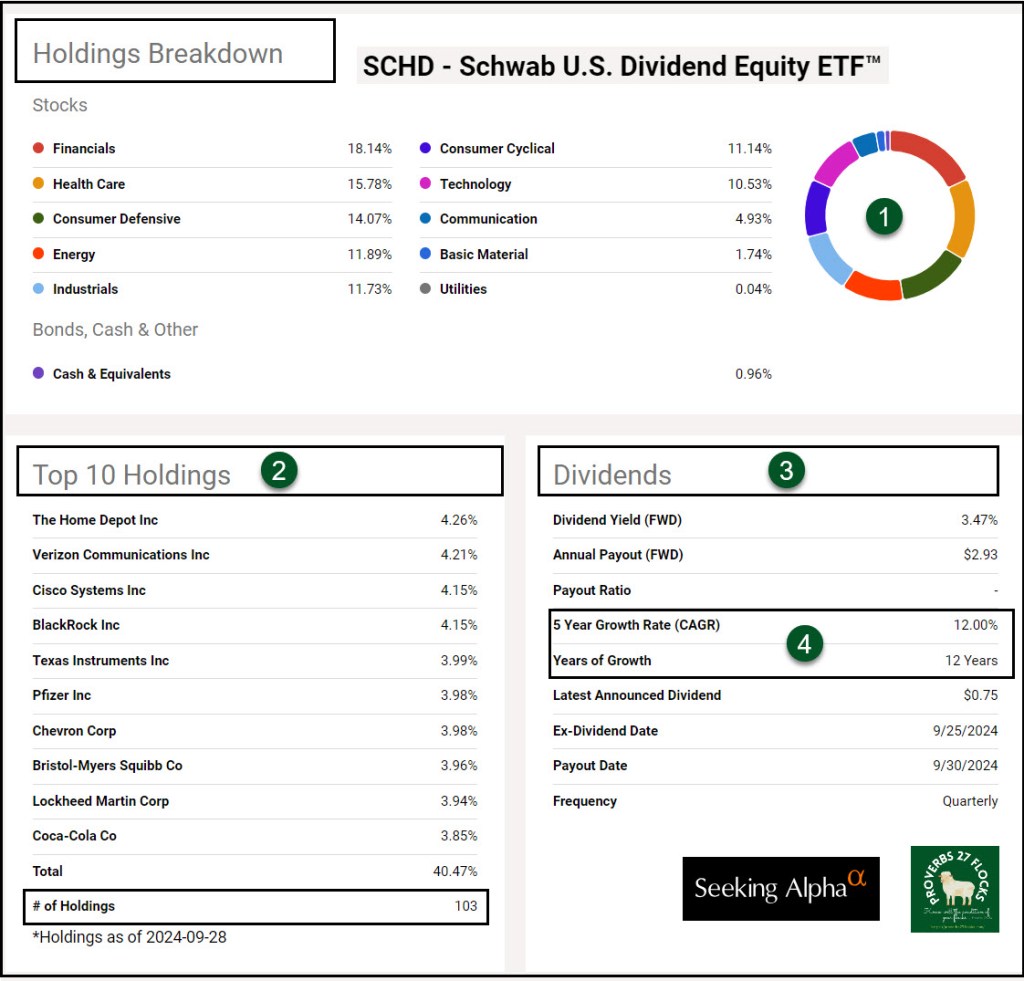
Task: Select the # of Holdings row
Action: click(255, 907)
